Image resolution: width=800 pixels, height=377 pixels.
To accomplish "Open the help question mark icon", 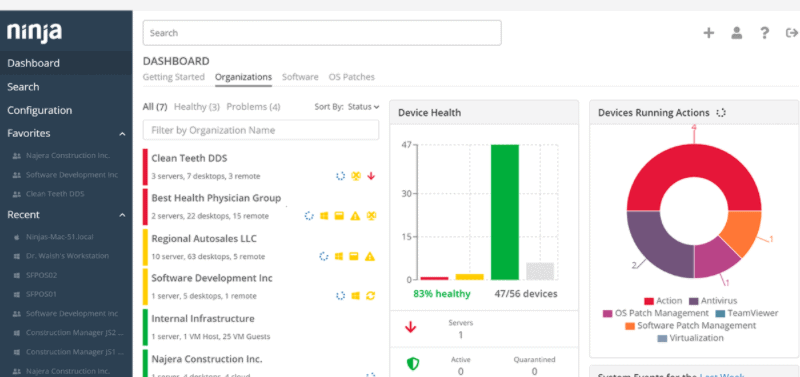I will tap(764, 33).
